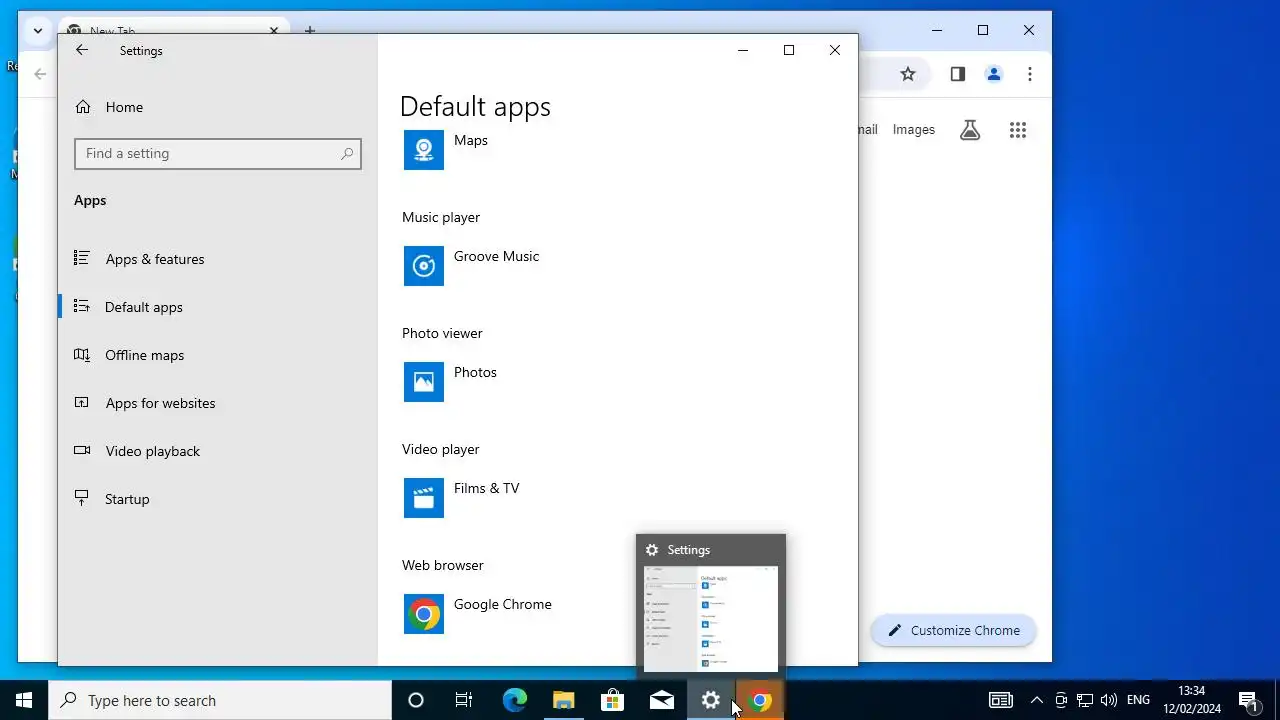Image resolution: width=1280 pixels, height=720 pixels.
Task: Click the taskbar search box
Action: pyautogui.click(x=220, y=701)
